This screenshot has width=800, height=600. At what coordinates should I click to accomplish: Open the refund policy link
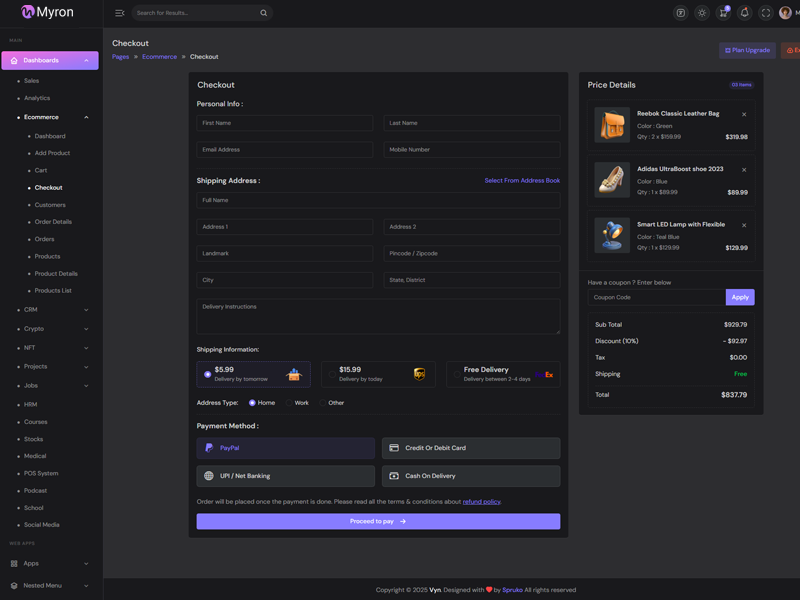tap(481, 502)
